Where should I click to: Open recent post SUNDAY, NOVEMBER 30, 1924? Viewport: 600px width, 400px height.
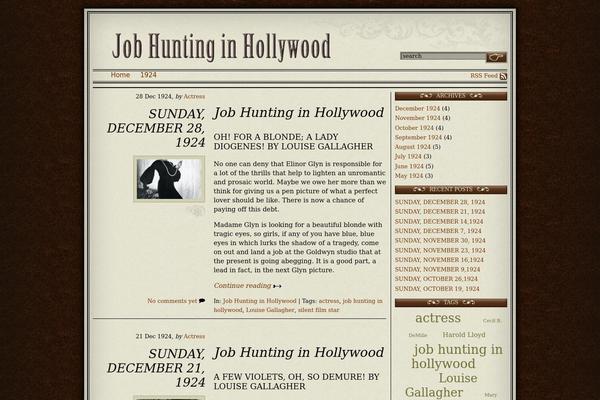tap(440, 240)
